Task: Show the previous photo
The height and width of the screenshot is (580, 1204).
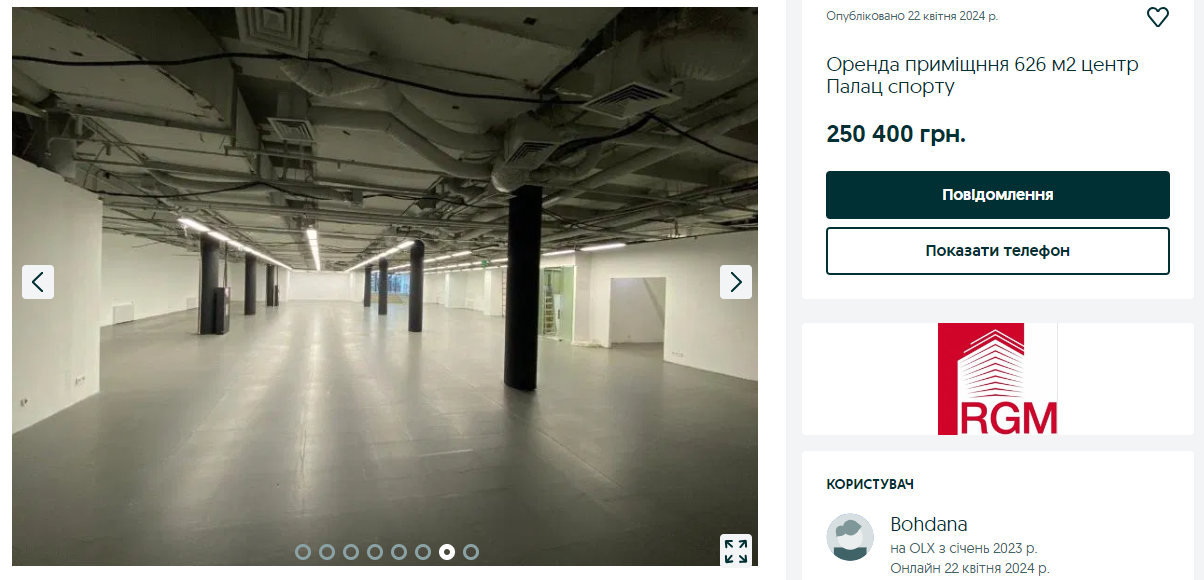Action: pyautogui.click(x=38, y=282)
